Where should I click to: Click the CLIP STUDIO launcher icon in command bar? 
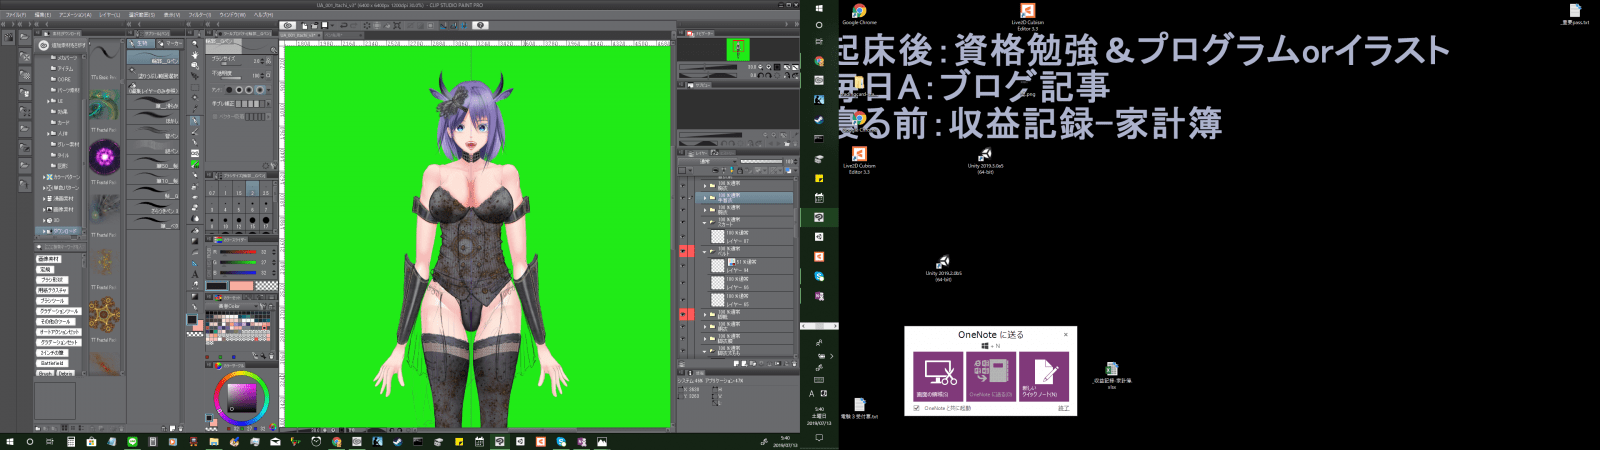pos(288,25)
